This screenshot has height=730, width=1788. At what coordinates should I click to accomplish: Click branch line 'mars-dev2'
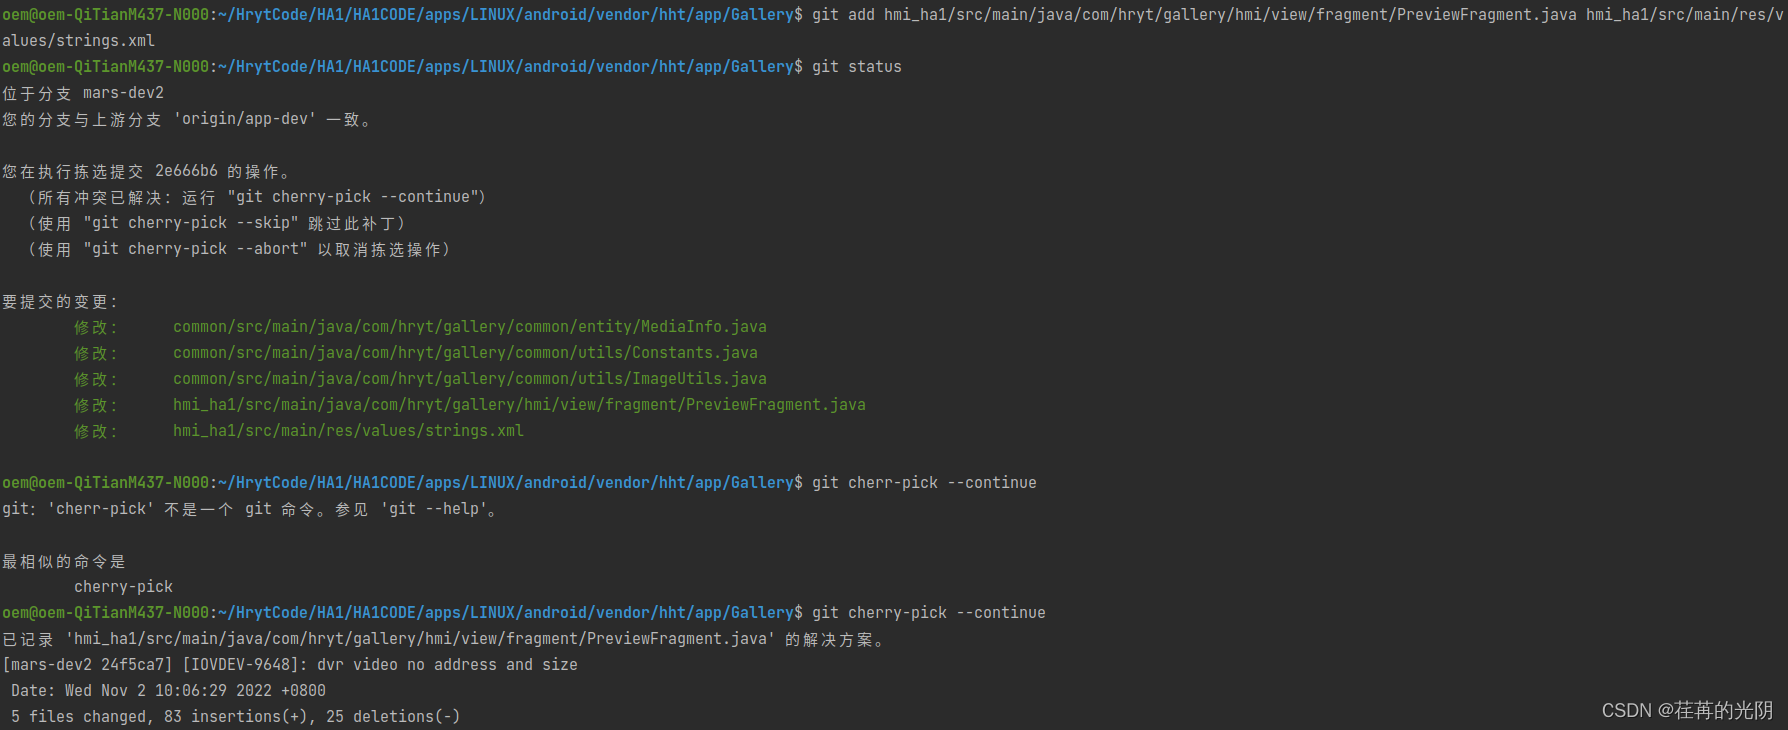(x=123, y=93)
